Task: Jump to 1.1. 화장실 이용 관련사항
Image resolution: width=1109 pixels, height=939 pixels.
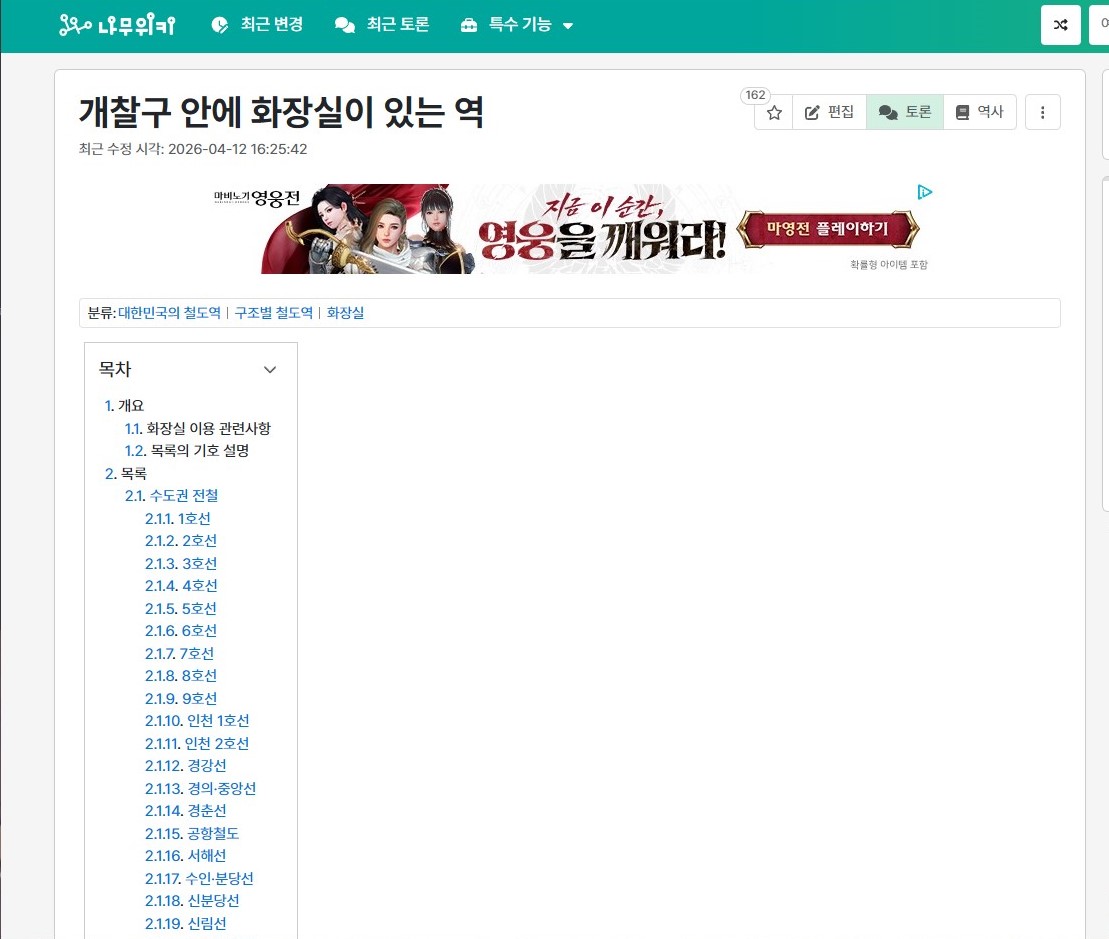Action: pos(197,428)
